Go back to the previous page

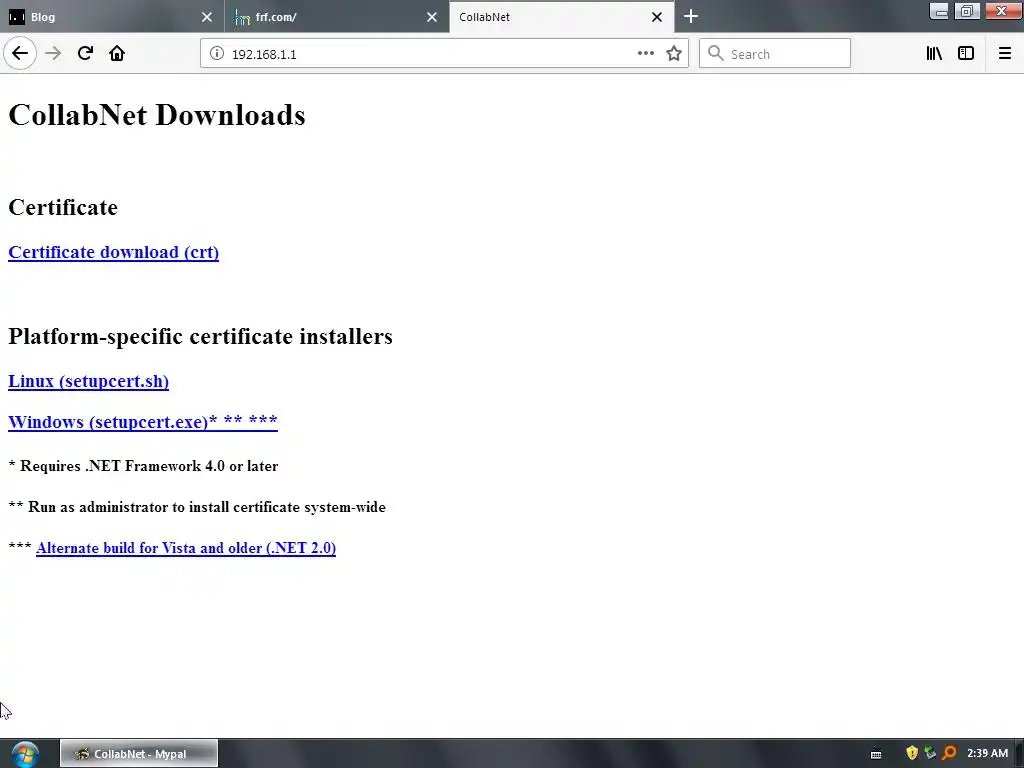point(20,54)
